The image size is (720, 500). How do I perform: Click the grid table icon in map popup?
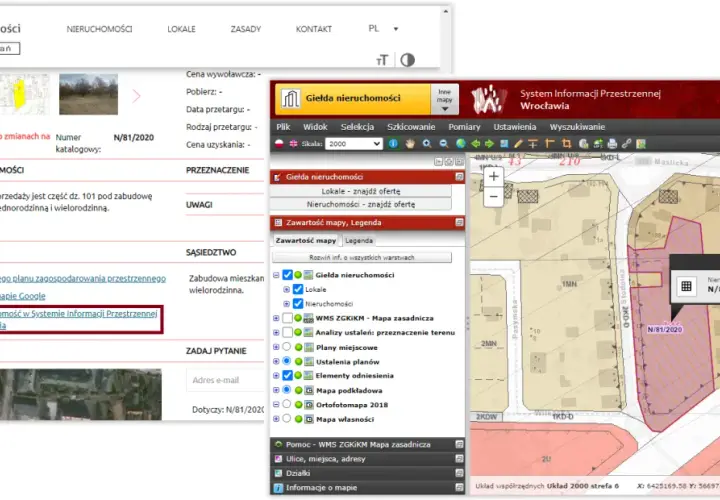(x=686, y=286)
